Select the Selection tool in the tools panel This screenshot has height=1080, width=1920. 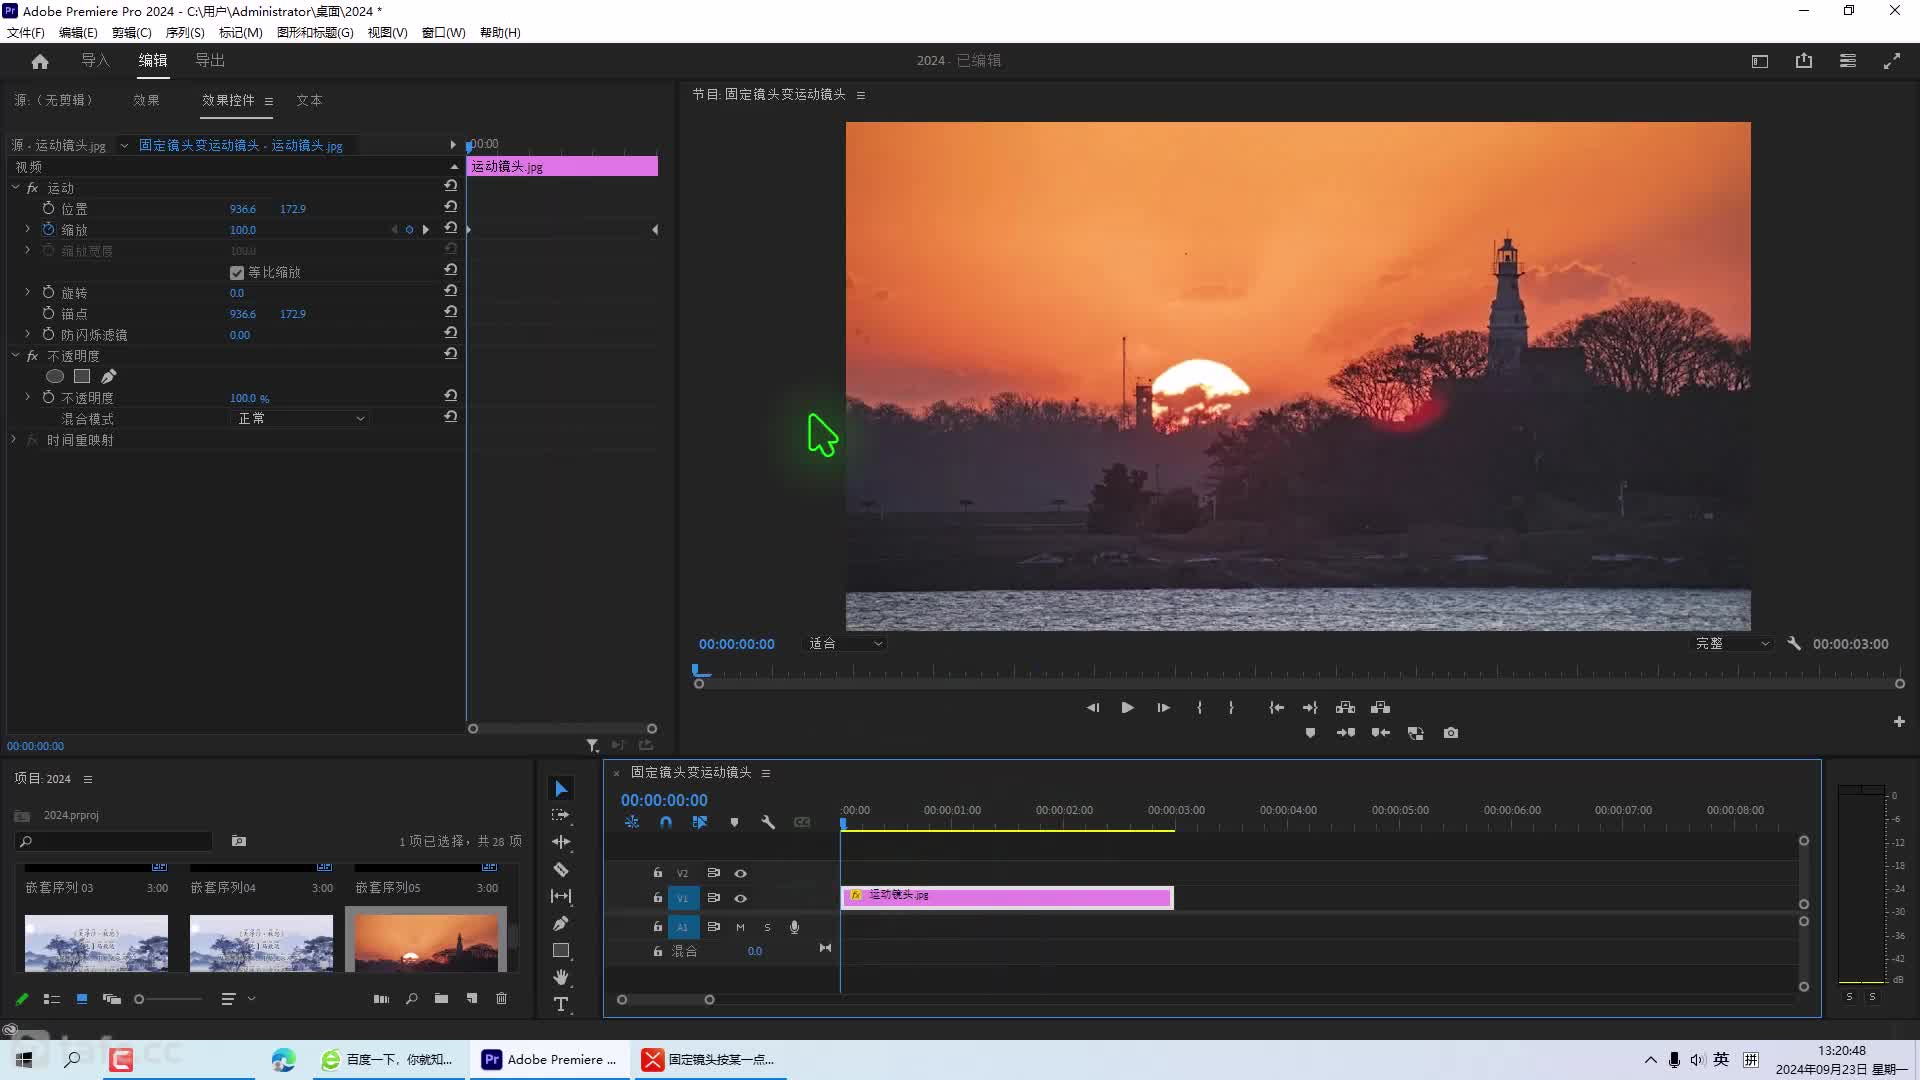coord(561,789)
